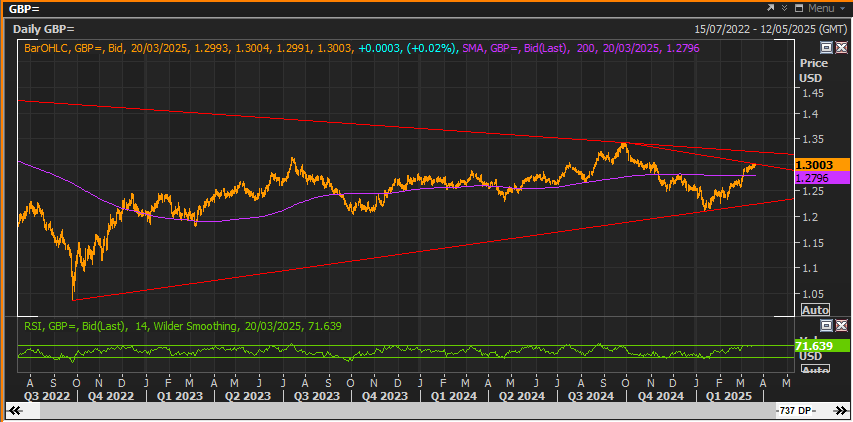Close the RSI indicator pane
Image resolution: width=853 pixels, height=422 pixels.
coord(841,325)
